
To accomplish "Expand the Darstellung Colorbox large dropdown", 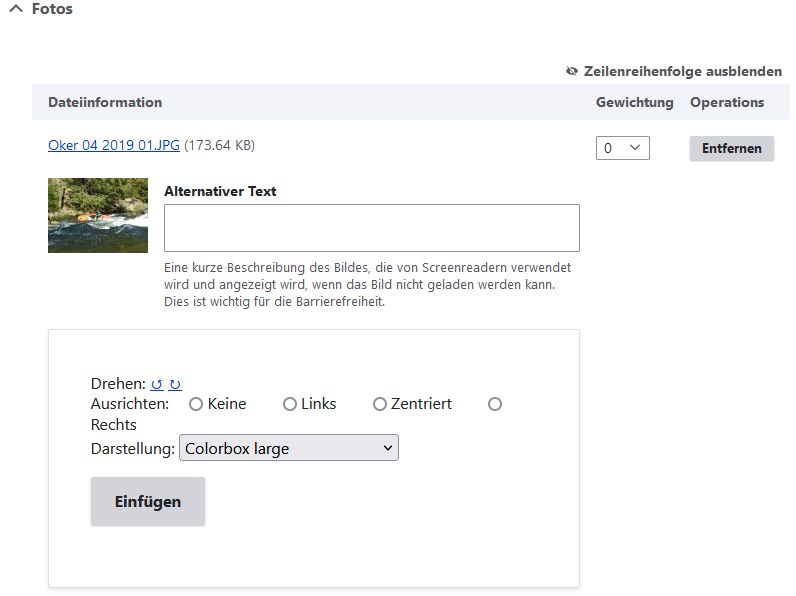I will pyautogui.click(x=288, y=448).
